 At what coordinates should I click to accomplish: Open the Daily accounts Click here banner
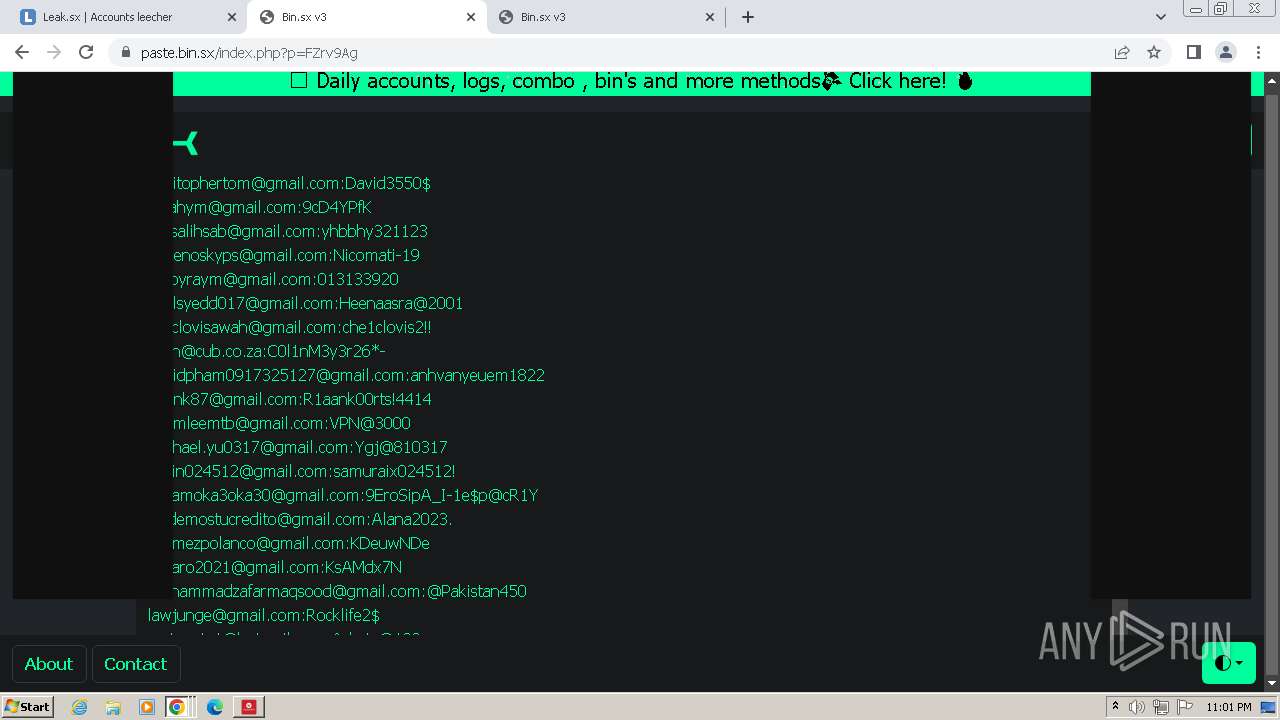(x=632, y=82)
